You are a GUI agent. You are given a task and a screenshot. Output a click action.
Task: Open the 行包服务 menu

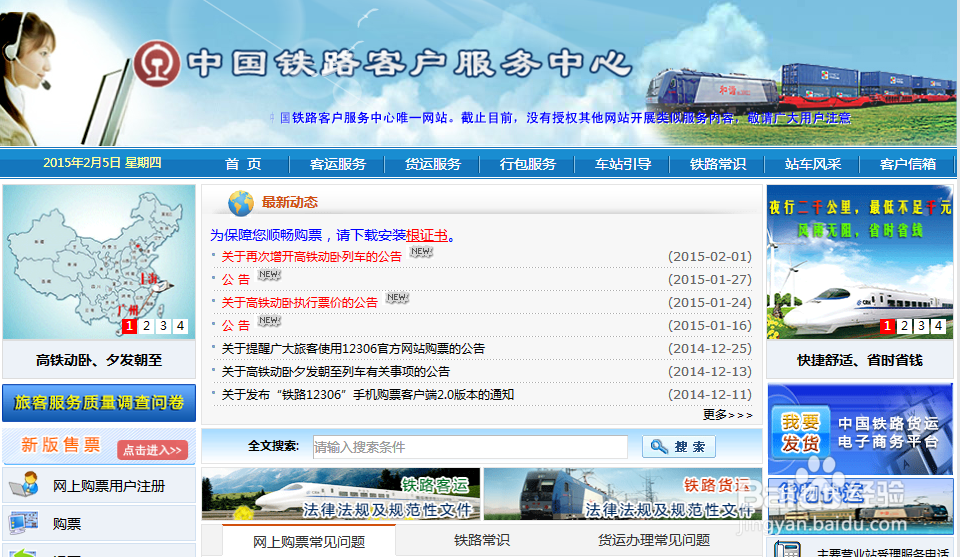[527, 164]
